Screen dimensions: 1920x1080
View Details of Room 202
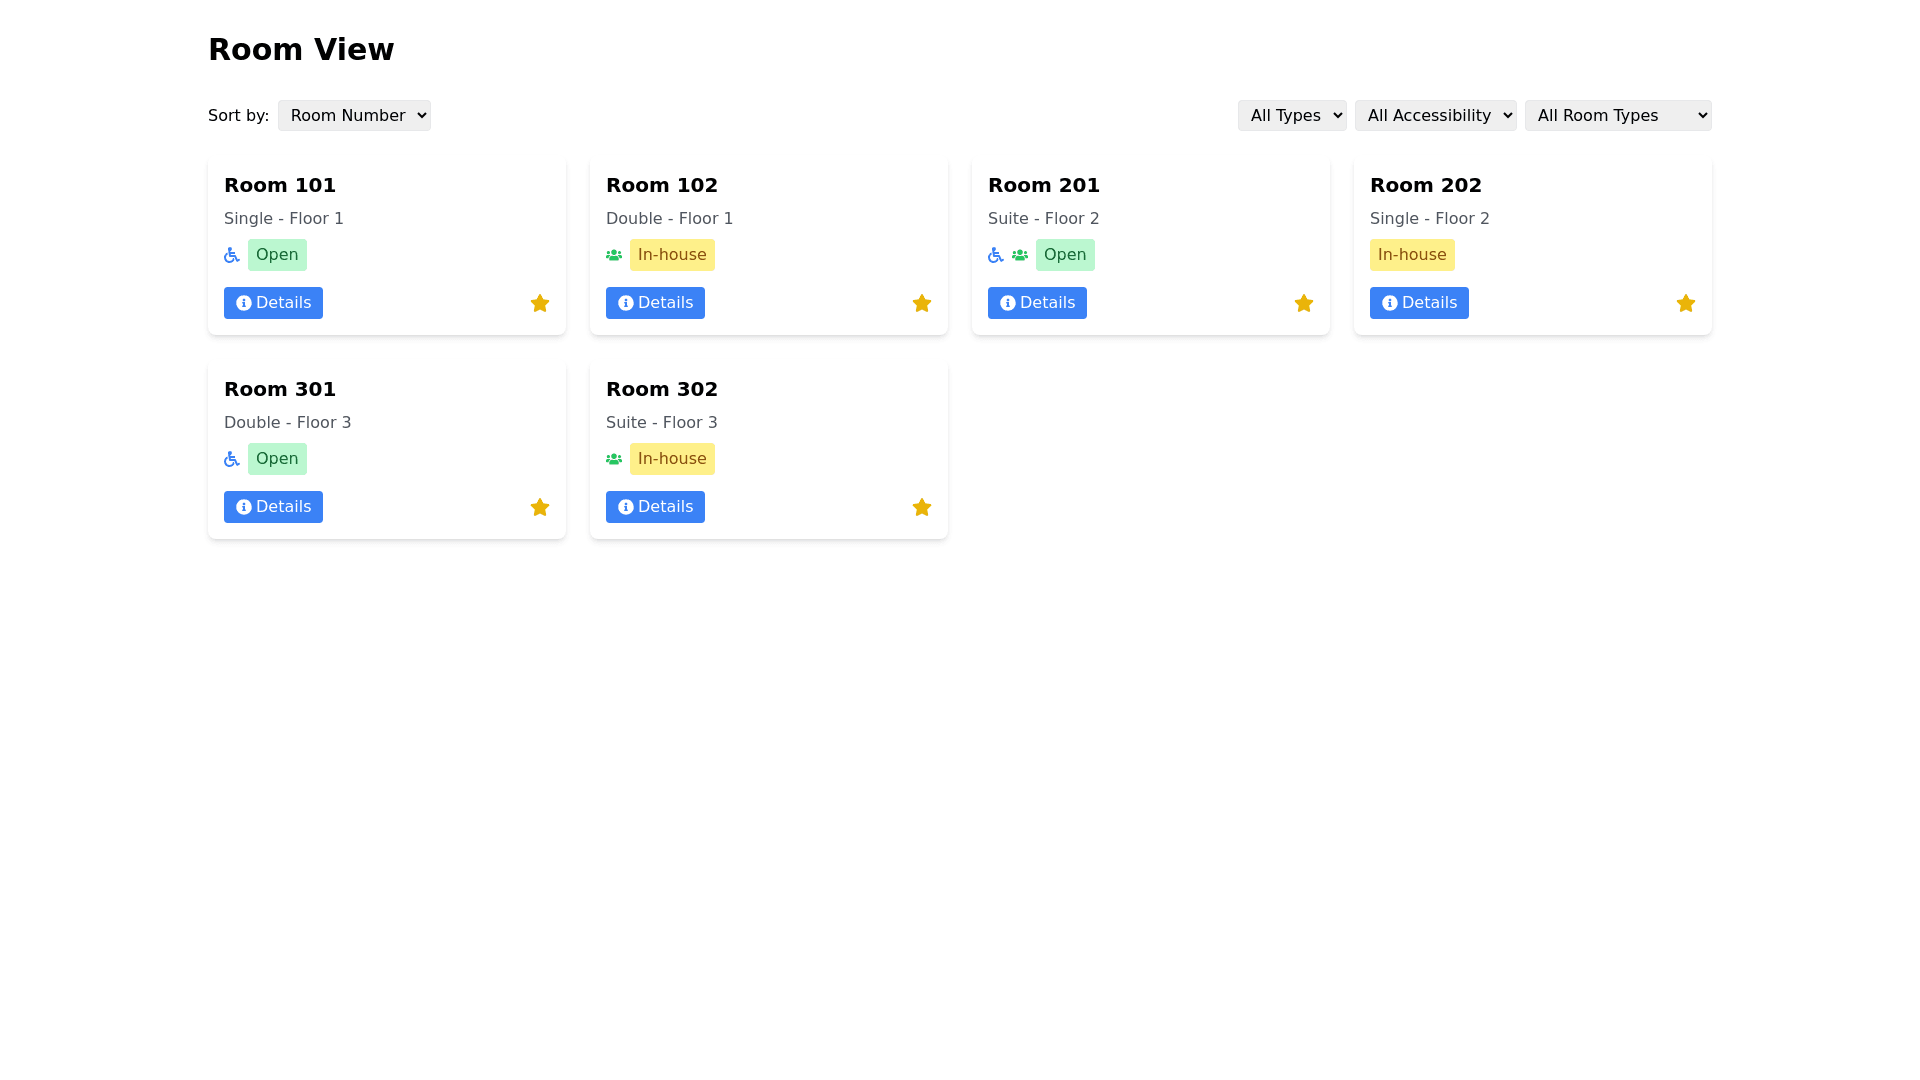point(1419,303)
